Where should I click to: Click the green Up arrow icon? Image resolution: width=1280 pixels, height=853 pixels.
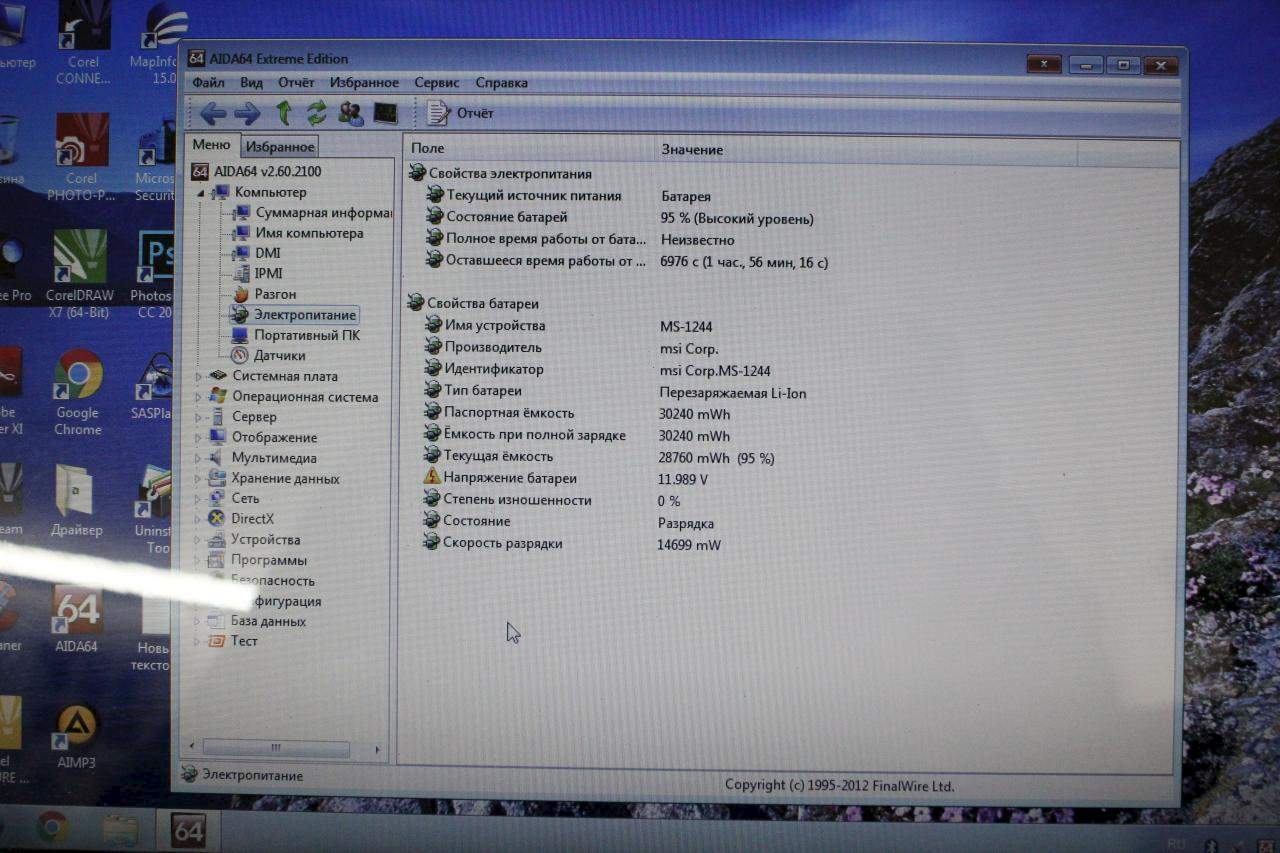coord(284,113)
